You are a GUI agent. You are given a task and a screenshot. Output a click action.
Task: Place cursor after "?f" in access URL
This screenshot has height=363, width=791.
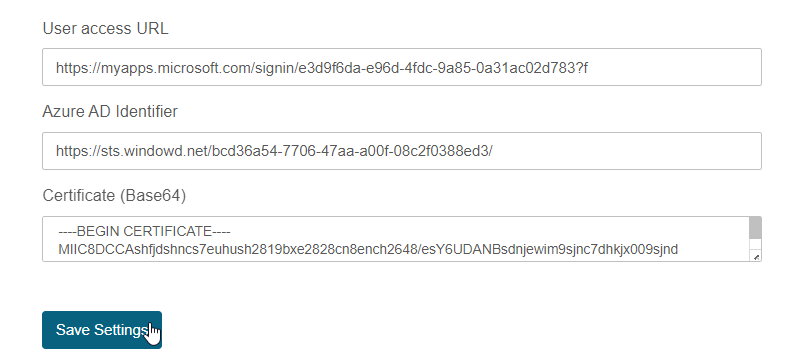[589, 68]
